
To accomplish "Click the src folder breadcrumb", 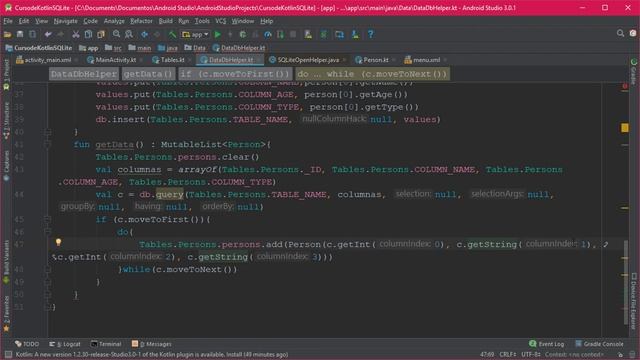I will tap(113, 48).
